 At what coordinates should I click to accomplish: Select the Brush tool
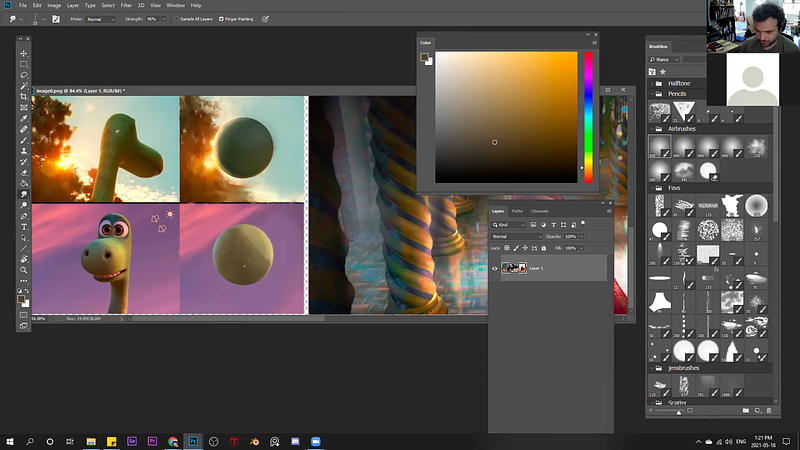[23, 140]
